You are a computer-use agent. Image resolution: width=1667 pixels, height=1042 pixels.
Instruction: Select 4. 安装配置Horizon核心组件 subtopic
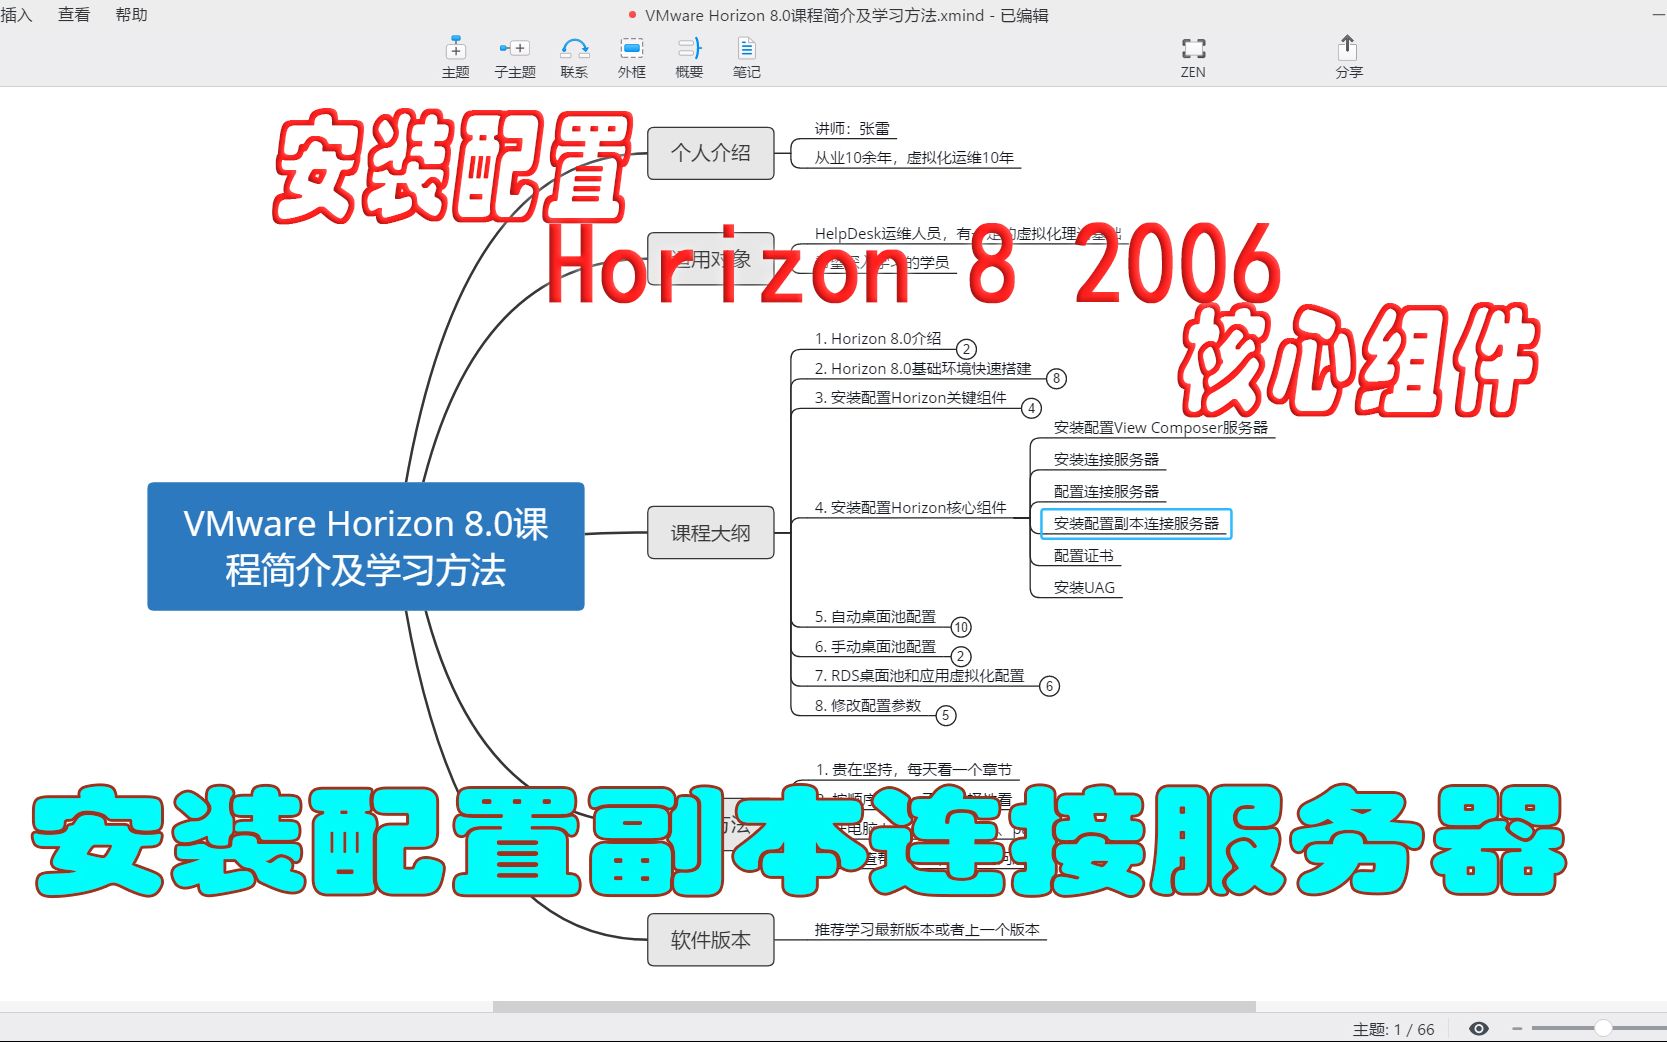point(910,507)
